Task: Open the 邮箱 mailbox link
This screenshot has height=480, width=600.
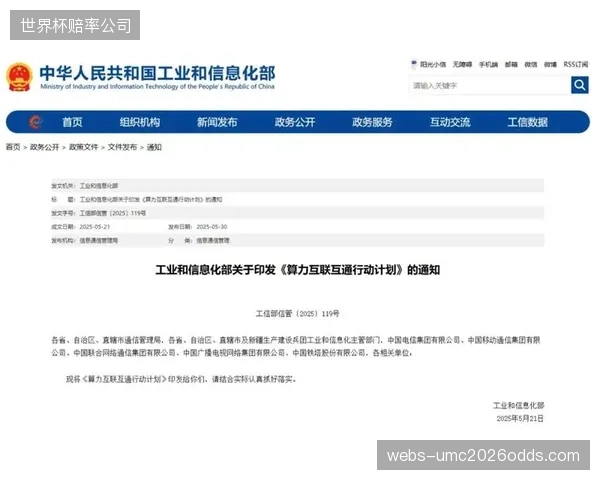Action: coord(511,64)
